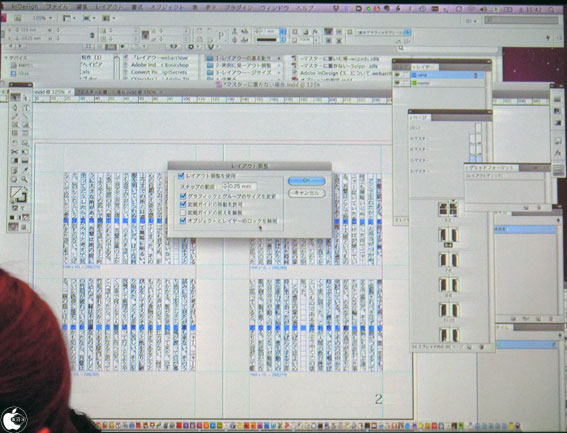Toggle オブジェクトとレイヤーのロックを無視 checkbox
Viewport: 567px width, 433px height.
pyautogui.click(x=183, y=221)
